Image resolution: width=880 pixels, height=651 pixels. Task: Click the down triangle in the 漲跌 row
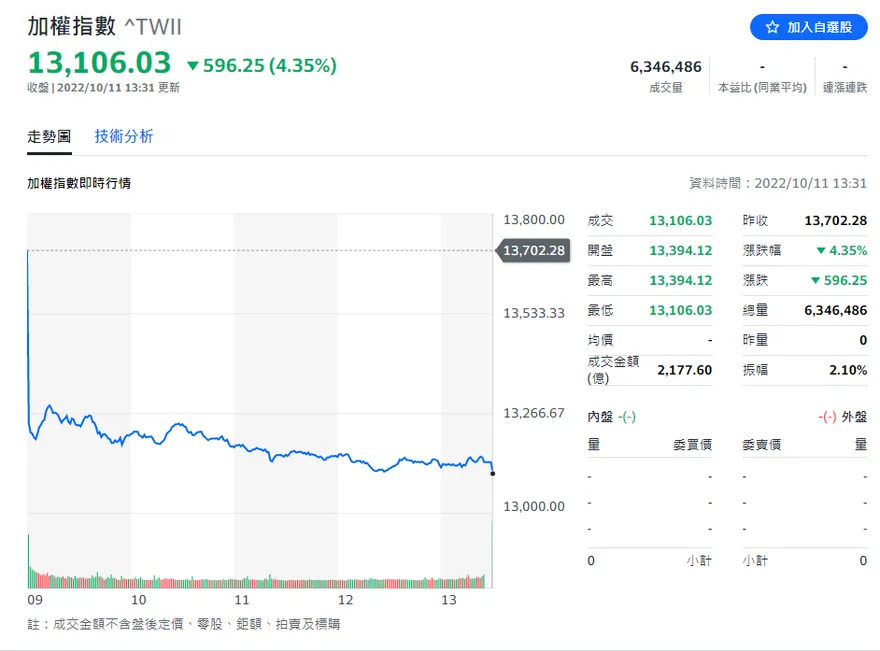pyautogui.click(x=815, y=280)
